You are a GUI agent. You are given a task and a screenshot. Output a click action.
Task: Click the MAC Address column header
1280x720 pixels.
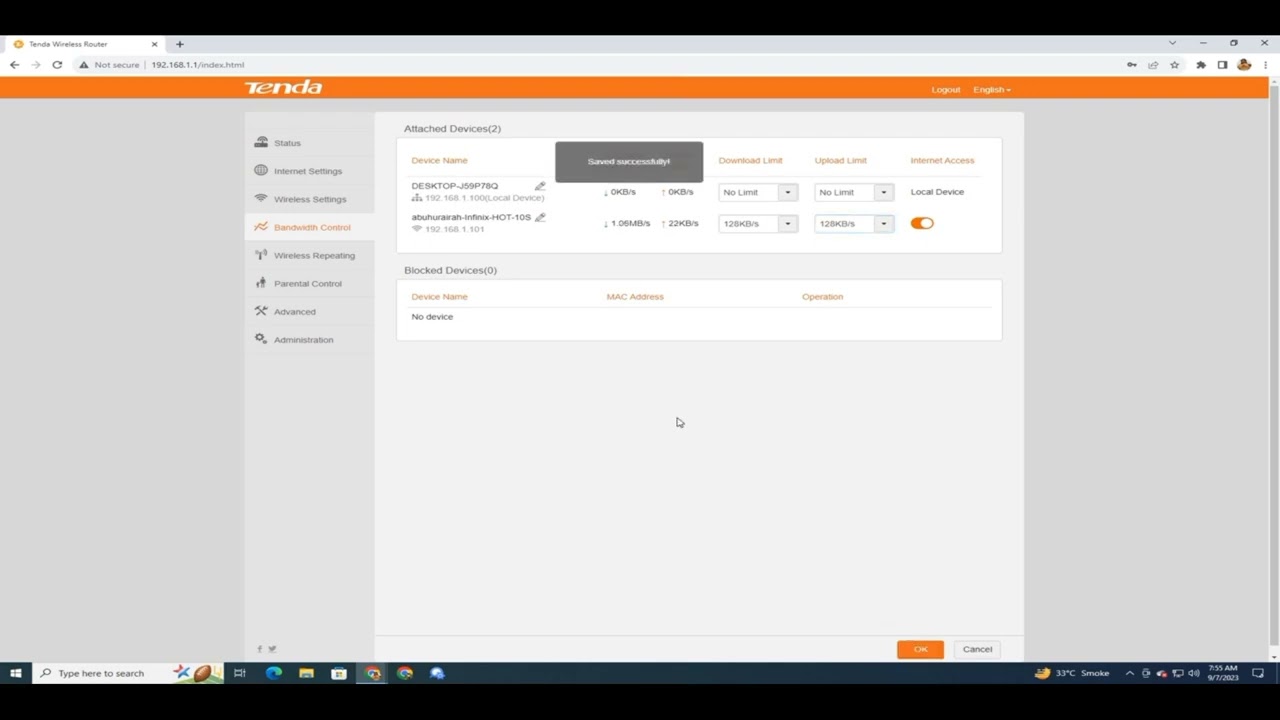tap(635, 296)
